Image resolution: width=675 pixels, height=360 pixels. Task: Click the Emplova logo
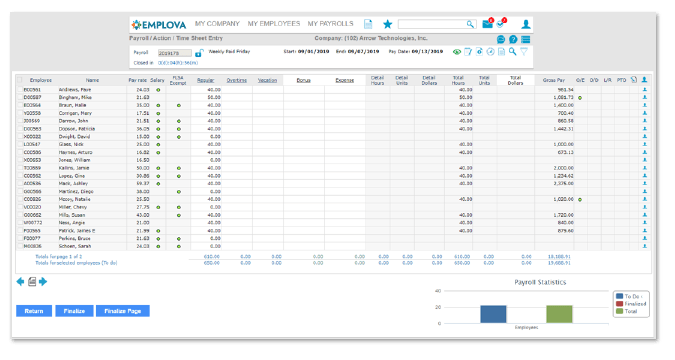(159, 25)
